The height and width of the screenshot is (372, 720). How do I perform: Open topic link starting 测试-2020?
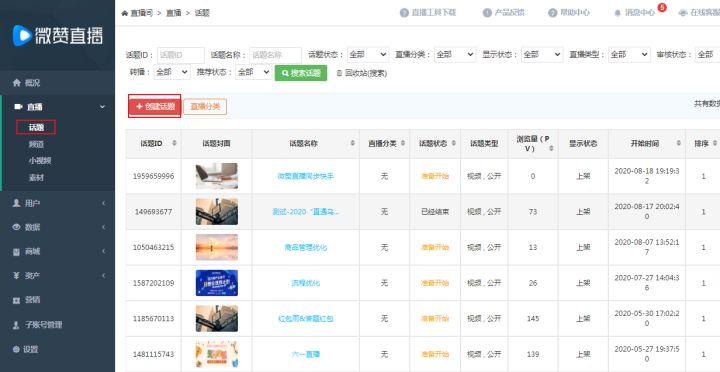tap(305, 212)
